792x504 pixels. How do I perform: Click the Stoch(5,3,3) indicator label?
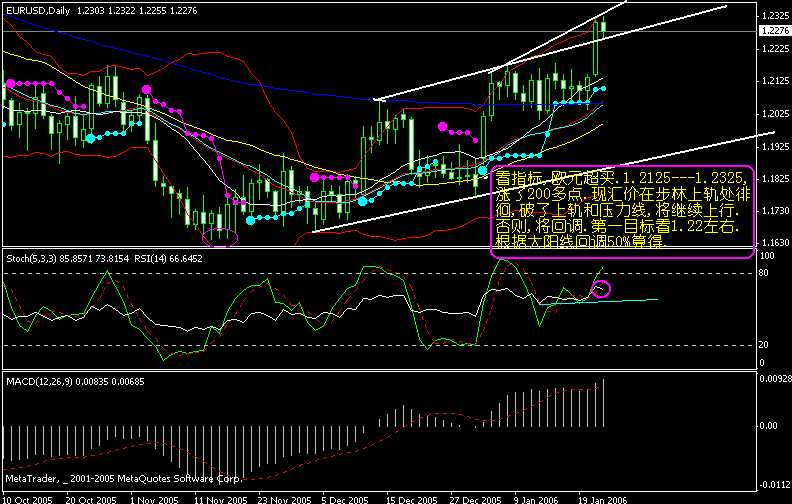click(x=32, y=259)
